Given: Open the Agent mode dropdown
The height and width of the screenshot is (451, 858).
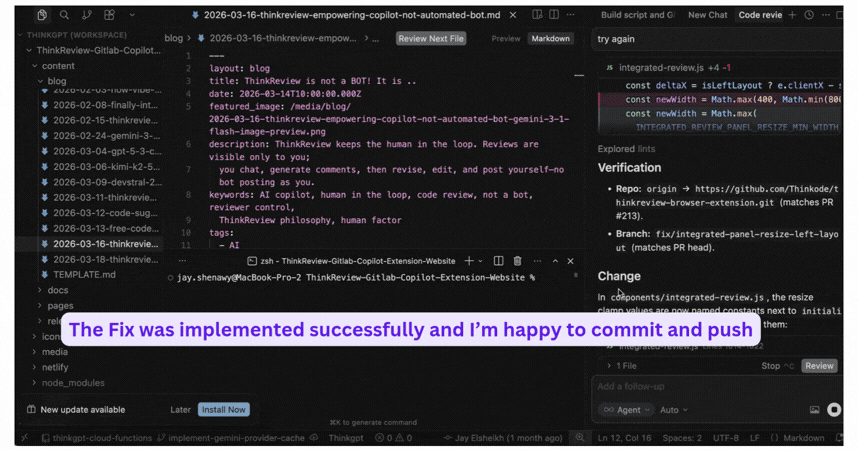Looking at the screenshot, I should point(627,409).
